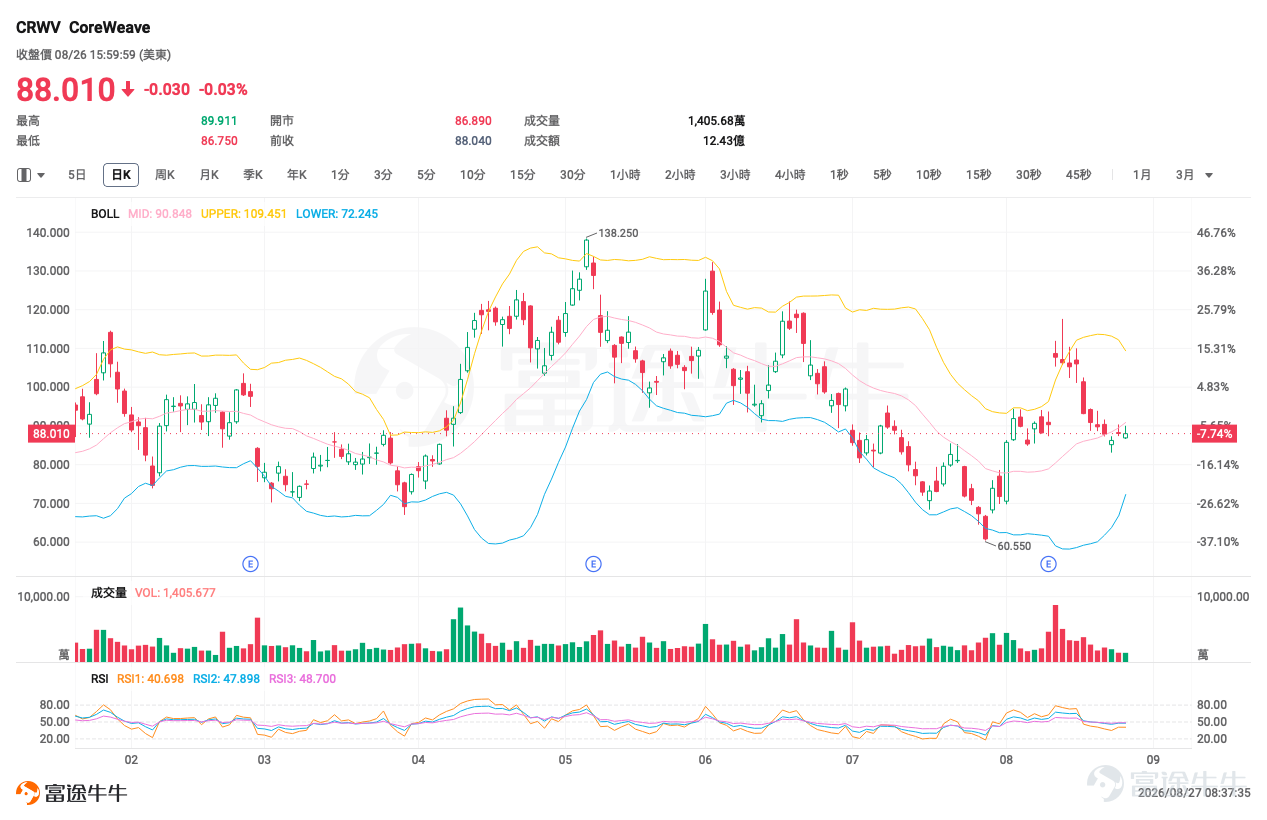1267x820 pixels.
Task: Click the 46.76% right axis label
Action: click(x=1218, y=233)
